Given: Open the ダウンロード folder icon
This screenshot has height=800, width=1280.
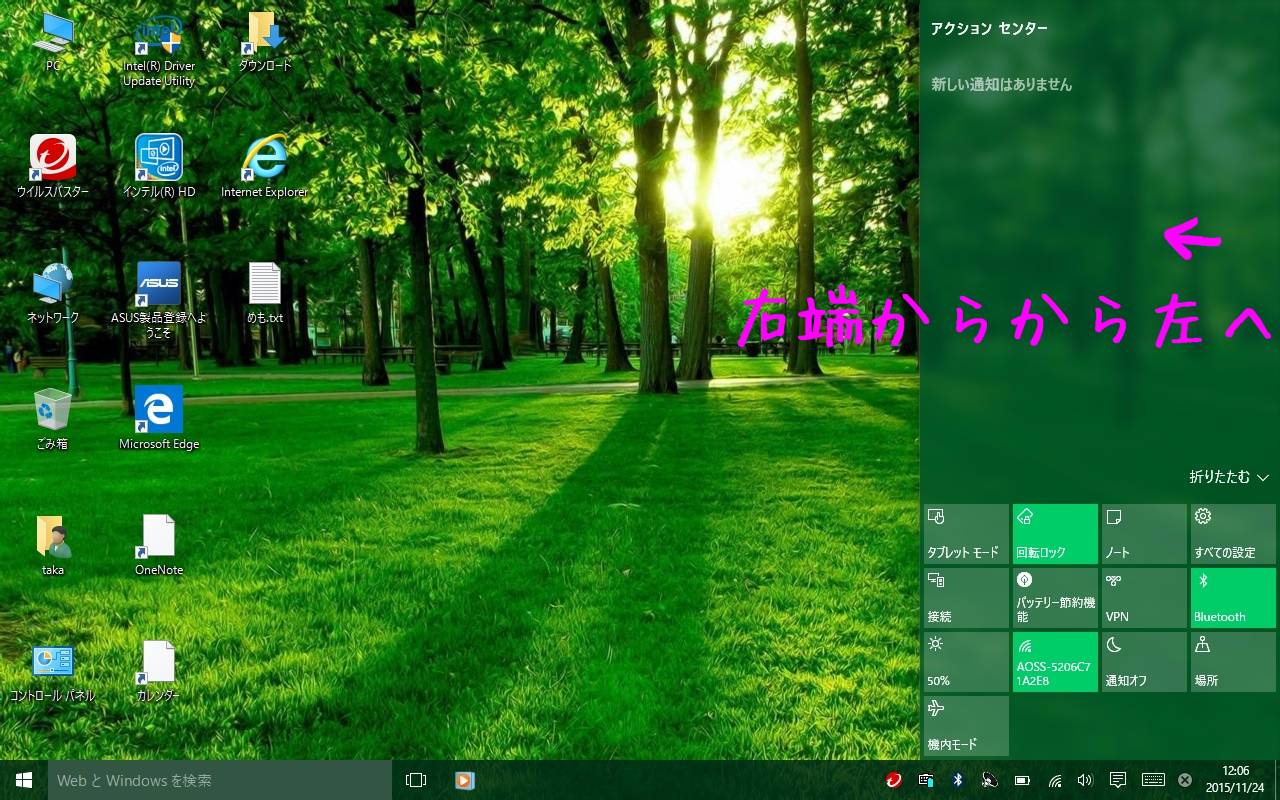Looking at the screenshot, I should point(265,42).
